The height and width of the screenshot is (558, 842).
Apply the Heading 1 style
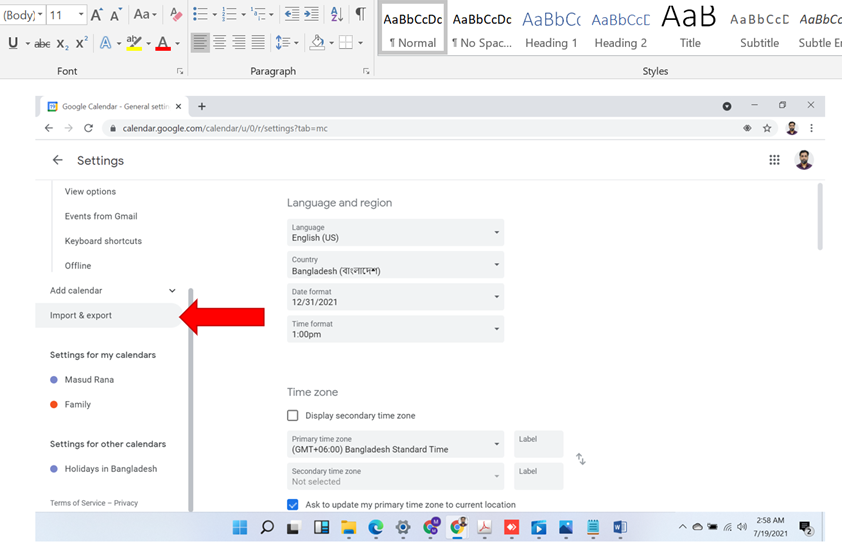[x=551, y=30]
